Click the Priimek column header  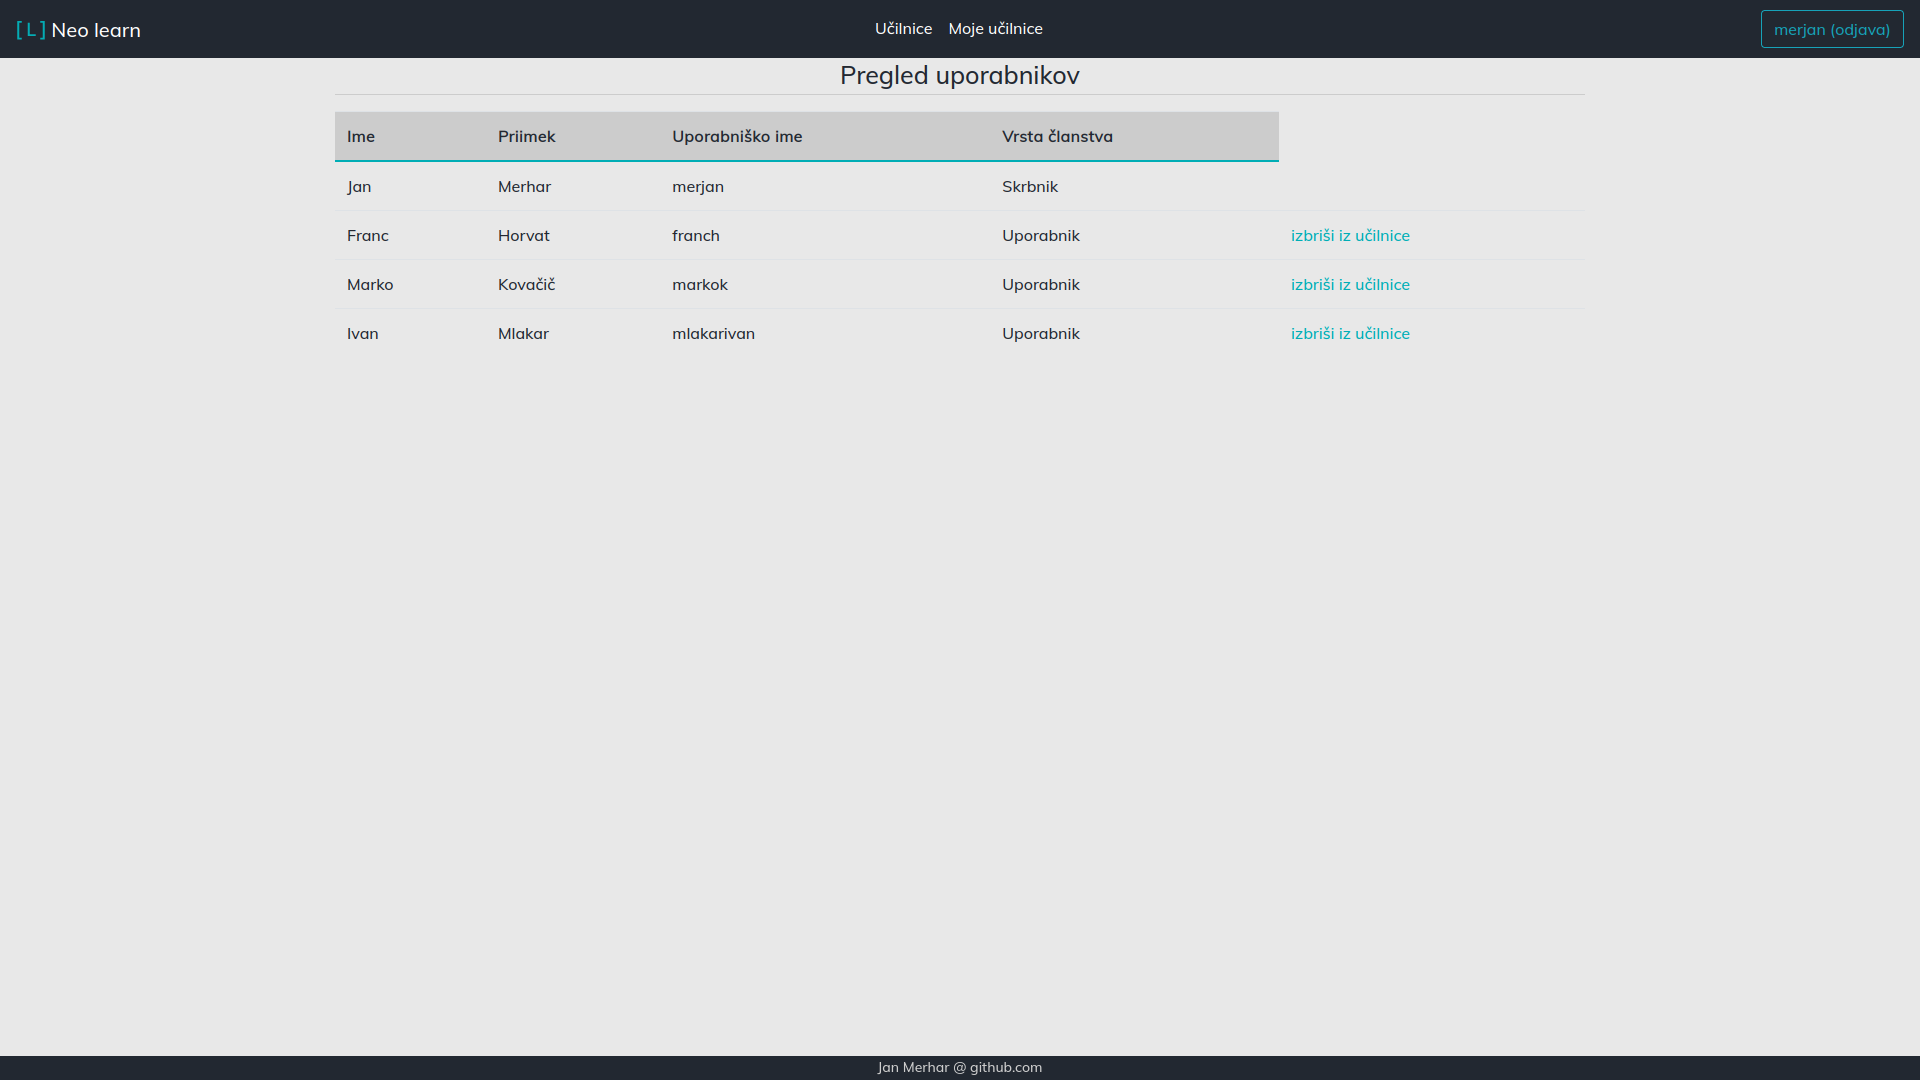pos(526,137)
